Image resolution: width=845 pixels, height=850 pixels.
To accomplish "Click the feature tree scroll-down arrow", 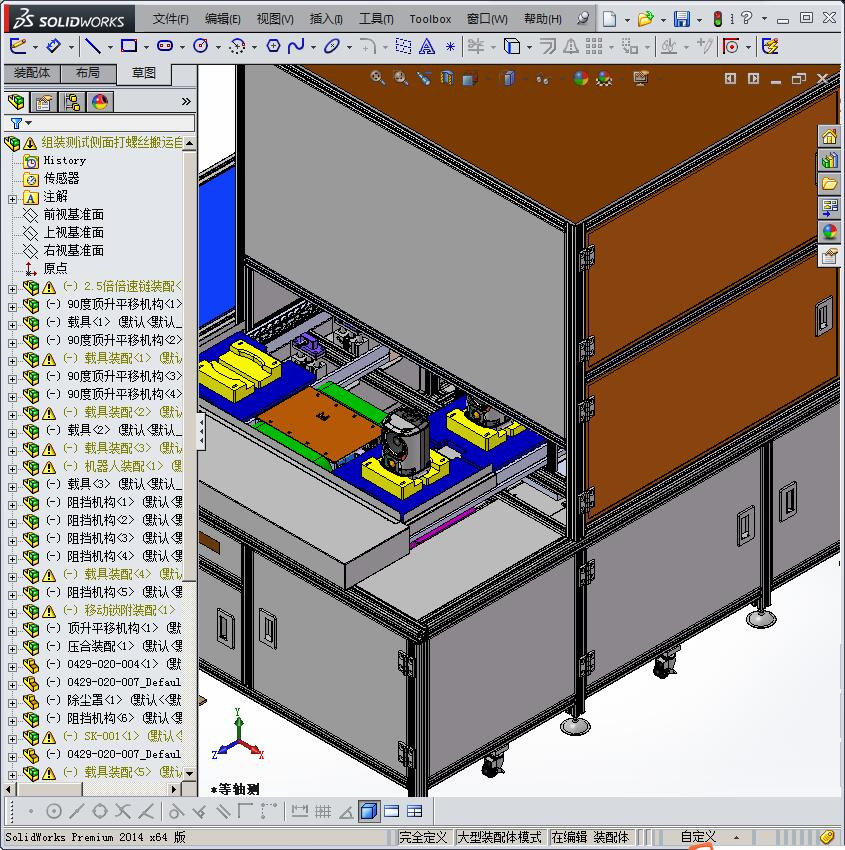I will [x=189, y=774].
